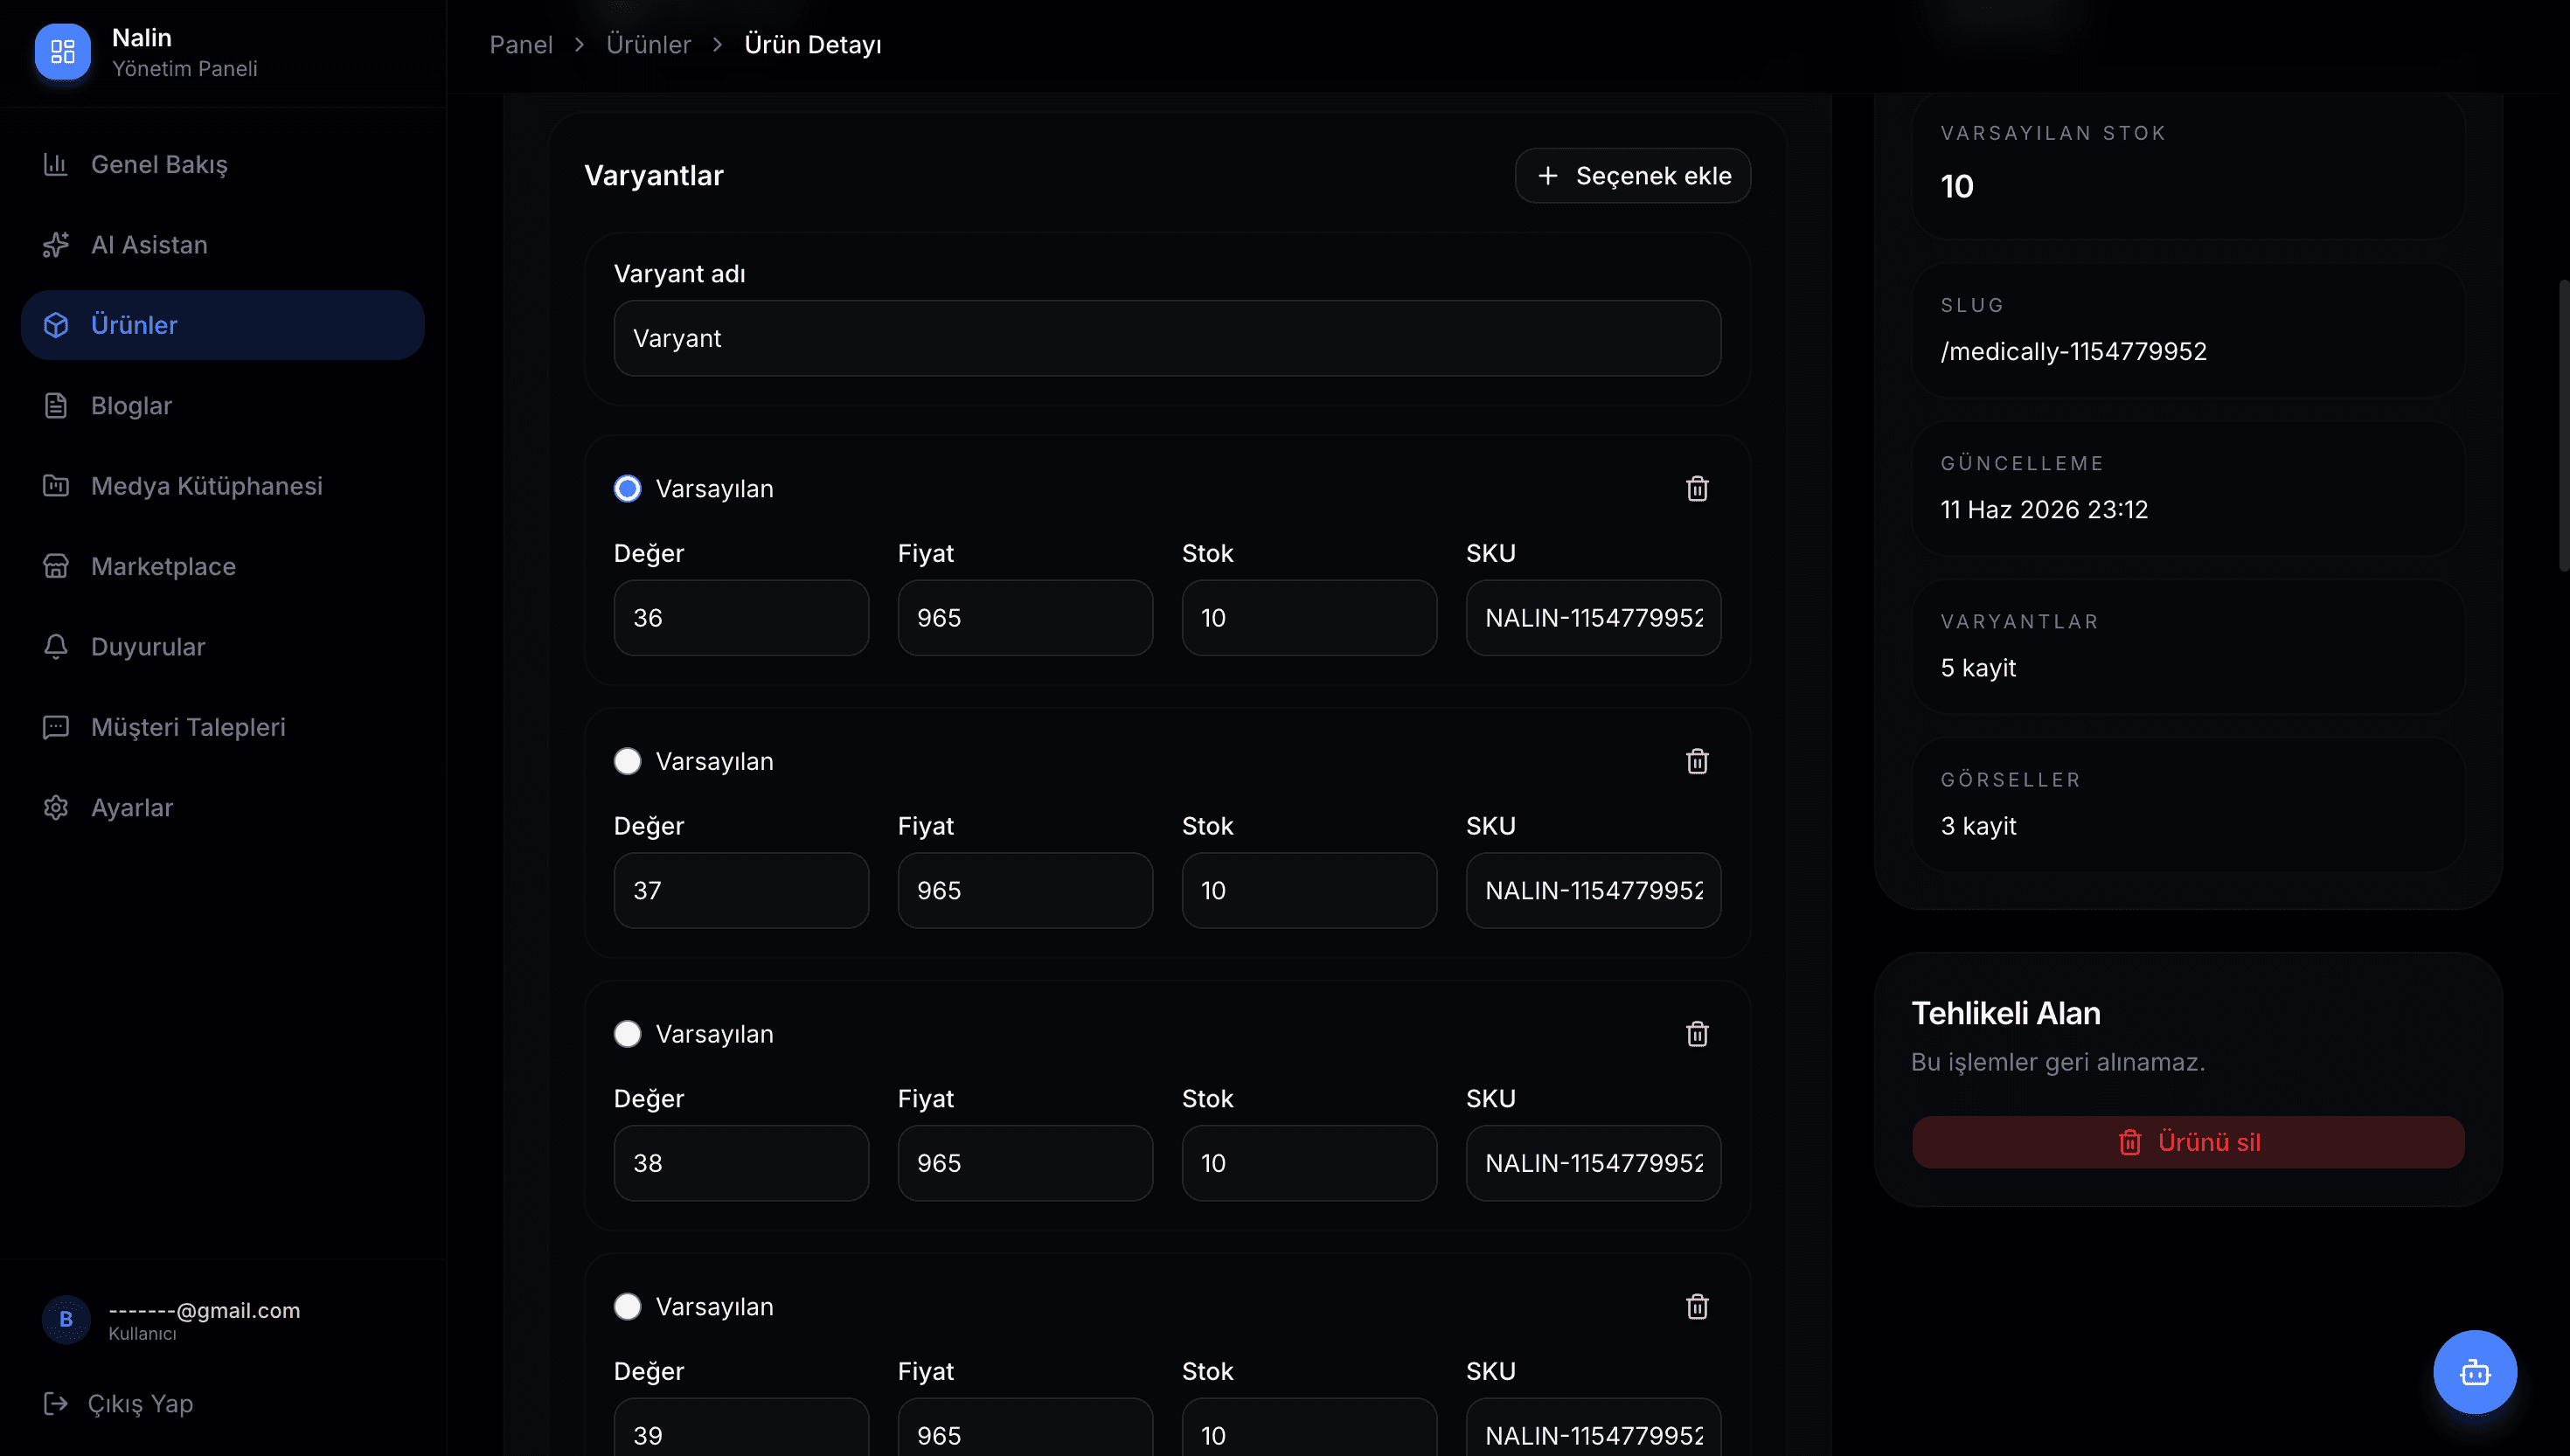This screenshot has height=1456, width=2570.
Task: Select Ürünler in the sidebar
Action: (222, 325)
